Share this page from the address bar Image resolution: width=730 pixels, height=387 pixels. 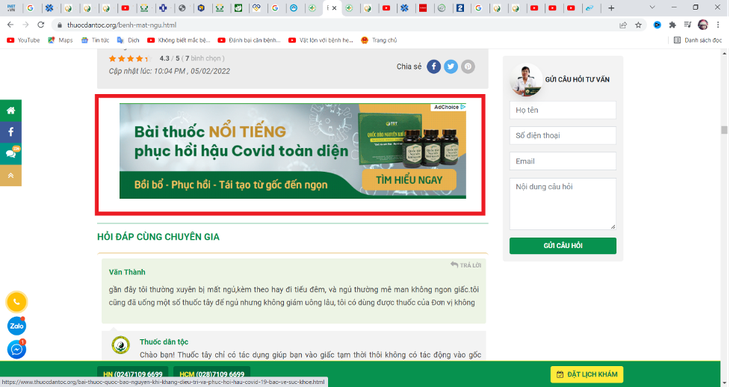(x=623, y=25)
